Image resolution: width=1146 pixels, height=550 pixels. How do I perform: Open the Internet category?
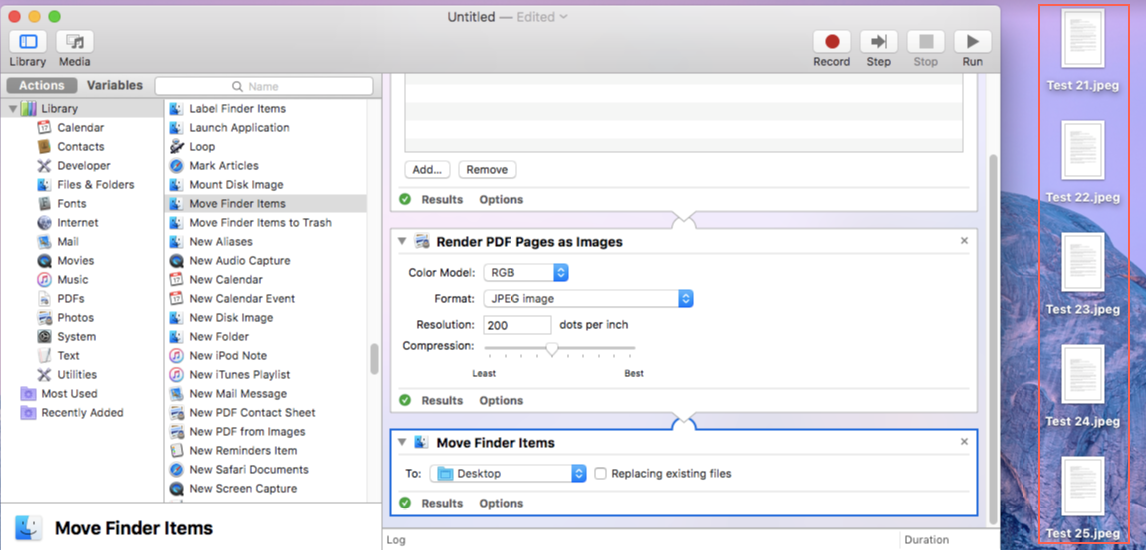point(77,223)
